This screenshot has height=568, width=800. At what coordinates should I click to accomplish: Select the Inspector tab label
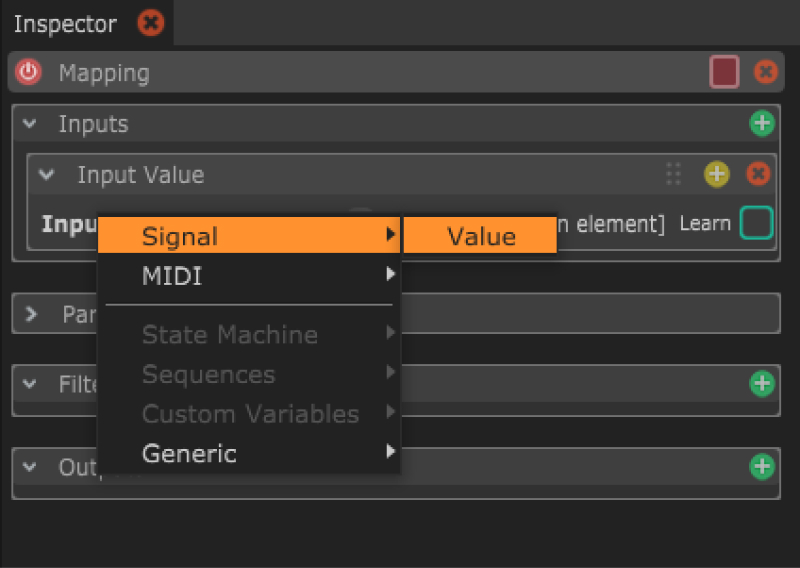65,23
